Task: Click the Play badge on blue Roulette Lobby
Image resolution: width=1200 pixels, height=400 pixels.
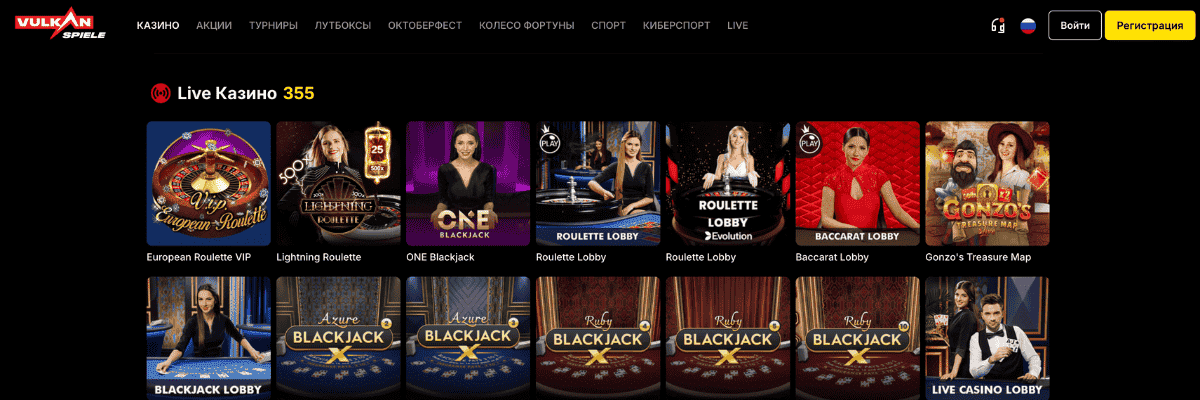Action: pyautogui.click(x=549, y=141)
